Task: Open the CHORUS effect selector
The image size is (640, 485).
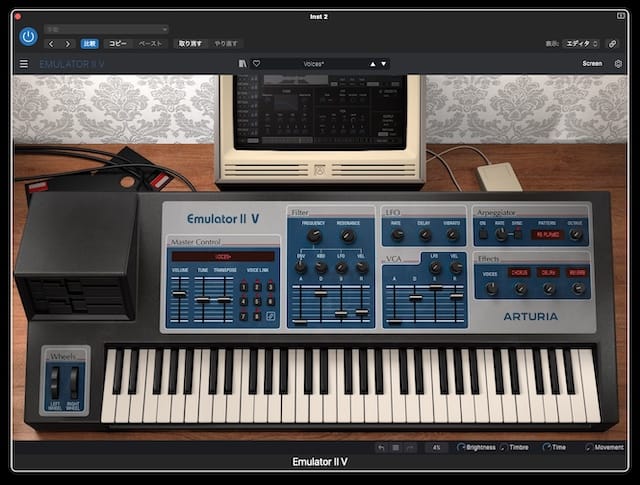Action: click(x=519, y=273)
